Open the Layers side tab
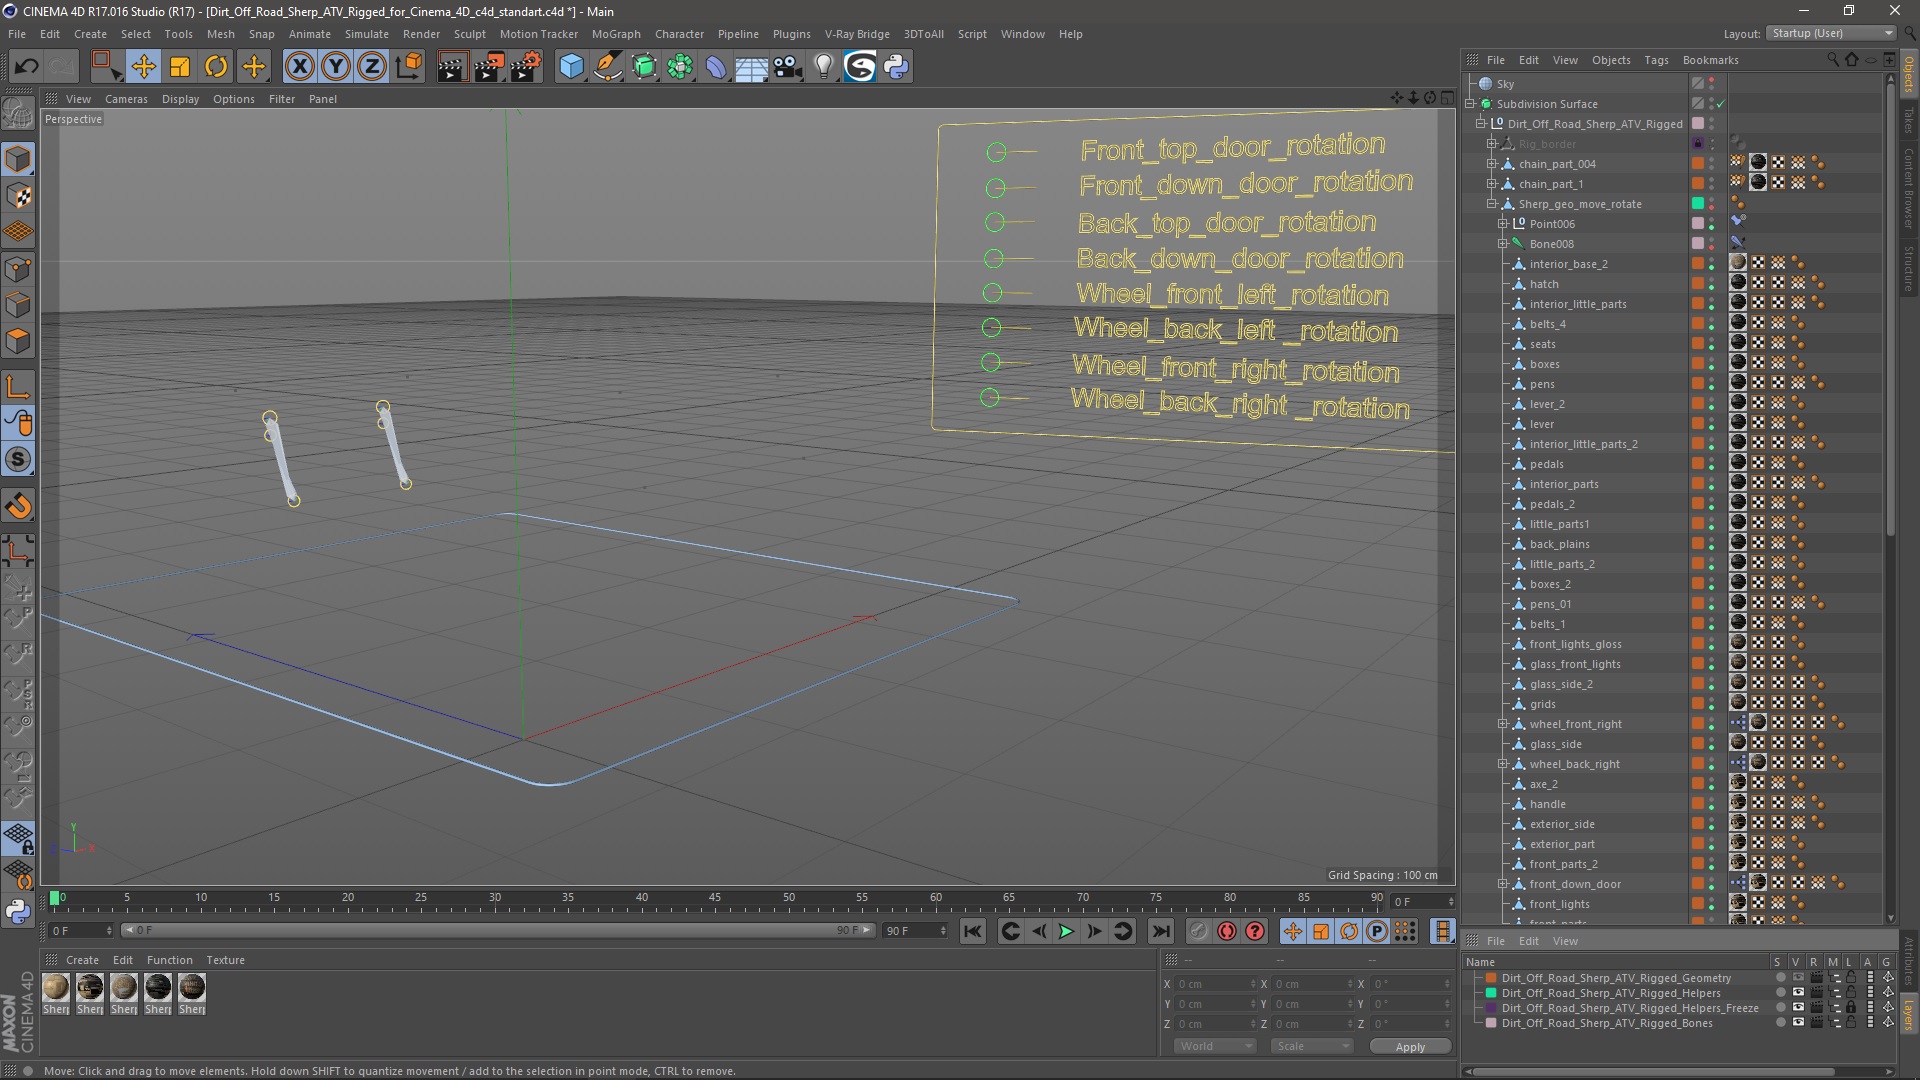1920x1080 pixels. coord(1909,1014)
